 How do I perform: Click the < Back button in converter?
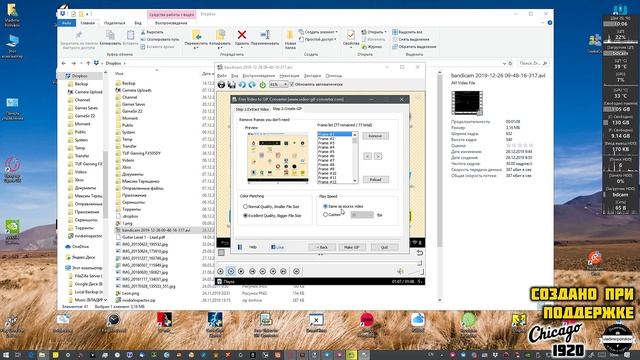pyautogui.click(x=322, y=247)
